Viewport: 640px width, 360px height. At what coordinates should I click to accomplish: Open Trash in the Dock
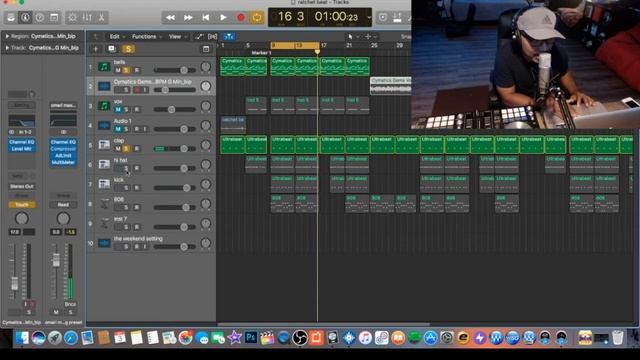(x=618, y=338)
